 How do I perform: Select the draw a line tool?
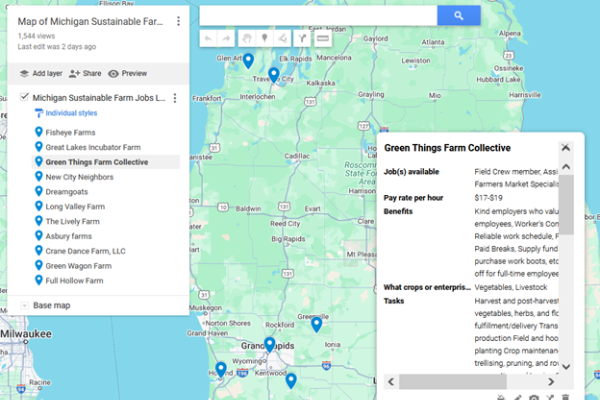coord(283,38)
